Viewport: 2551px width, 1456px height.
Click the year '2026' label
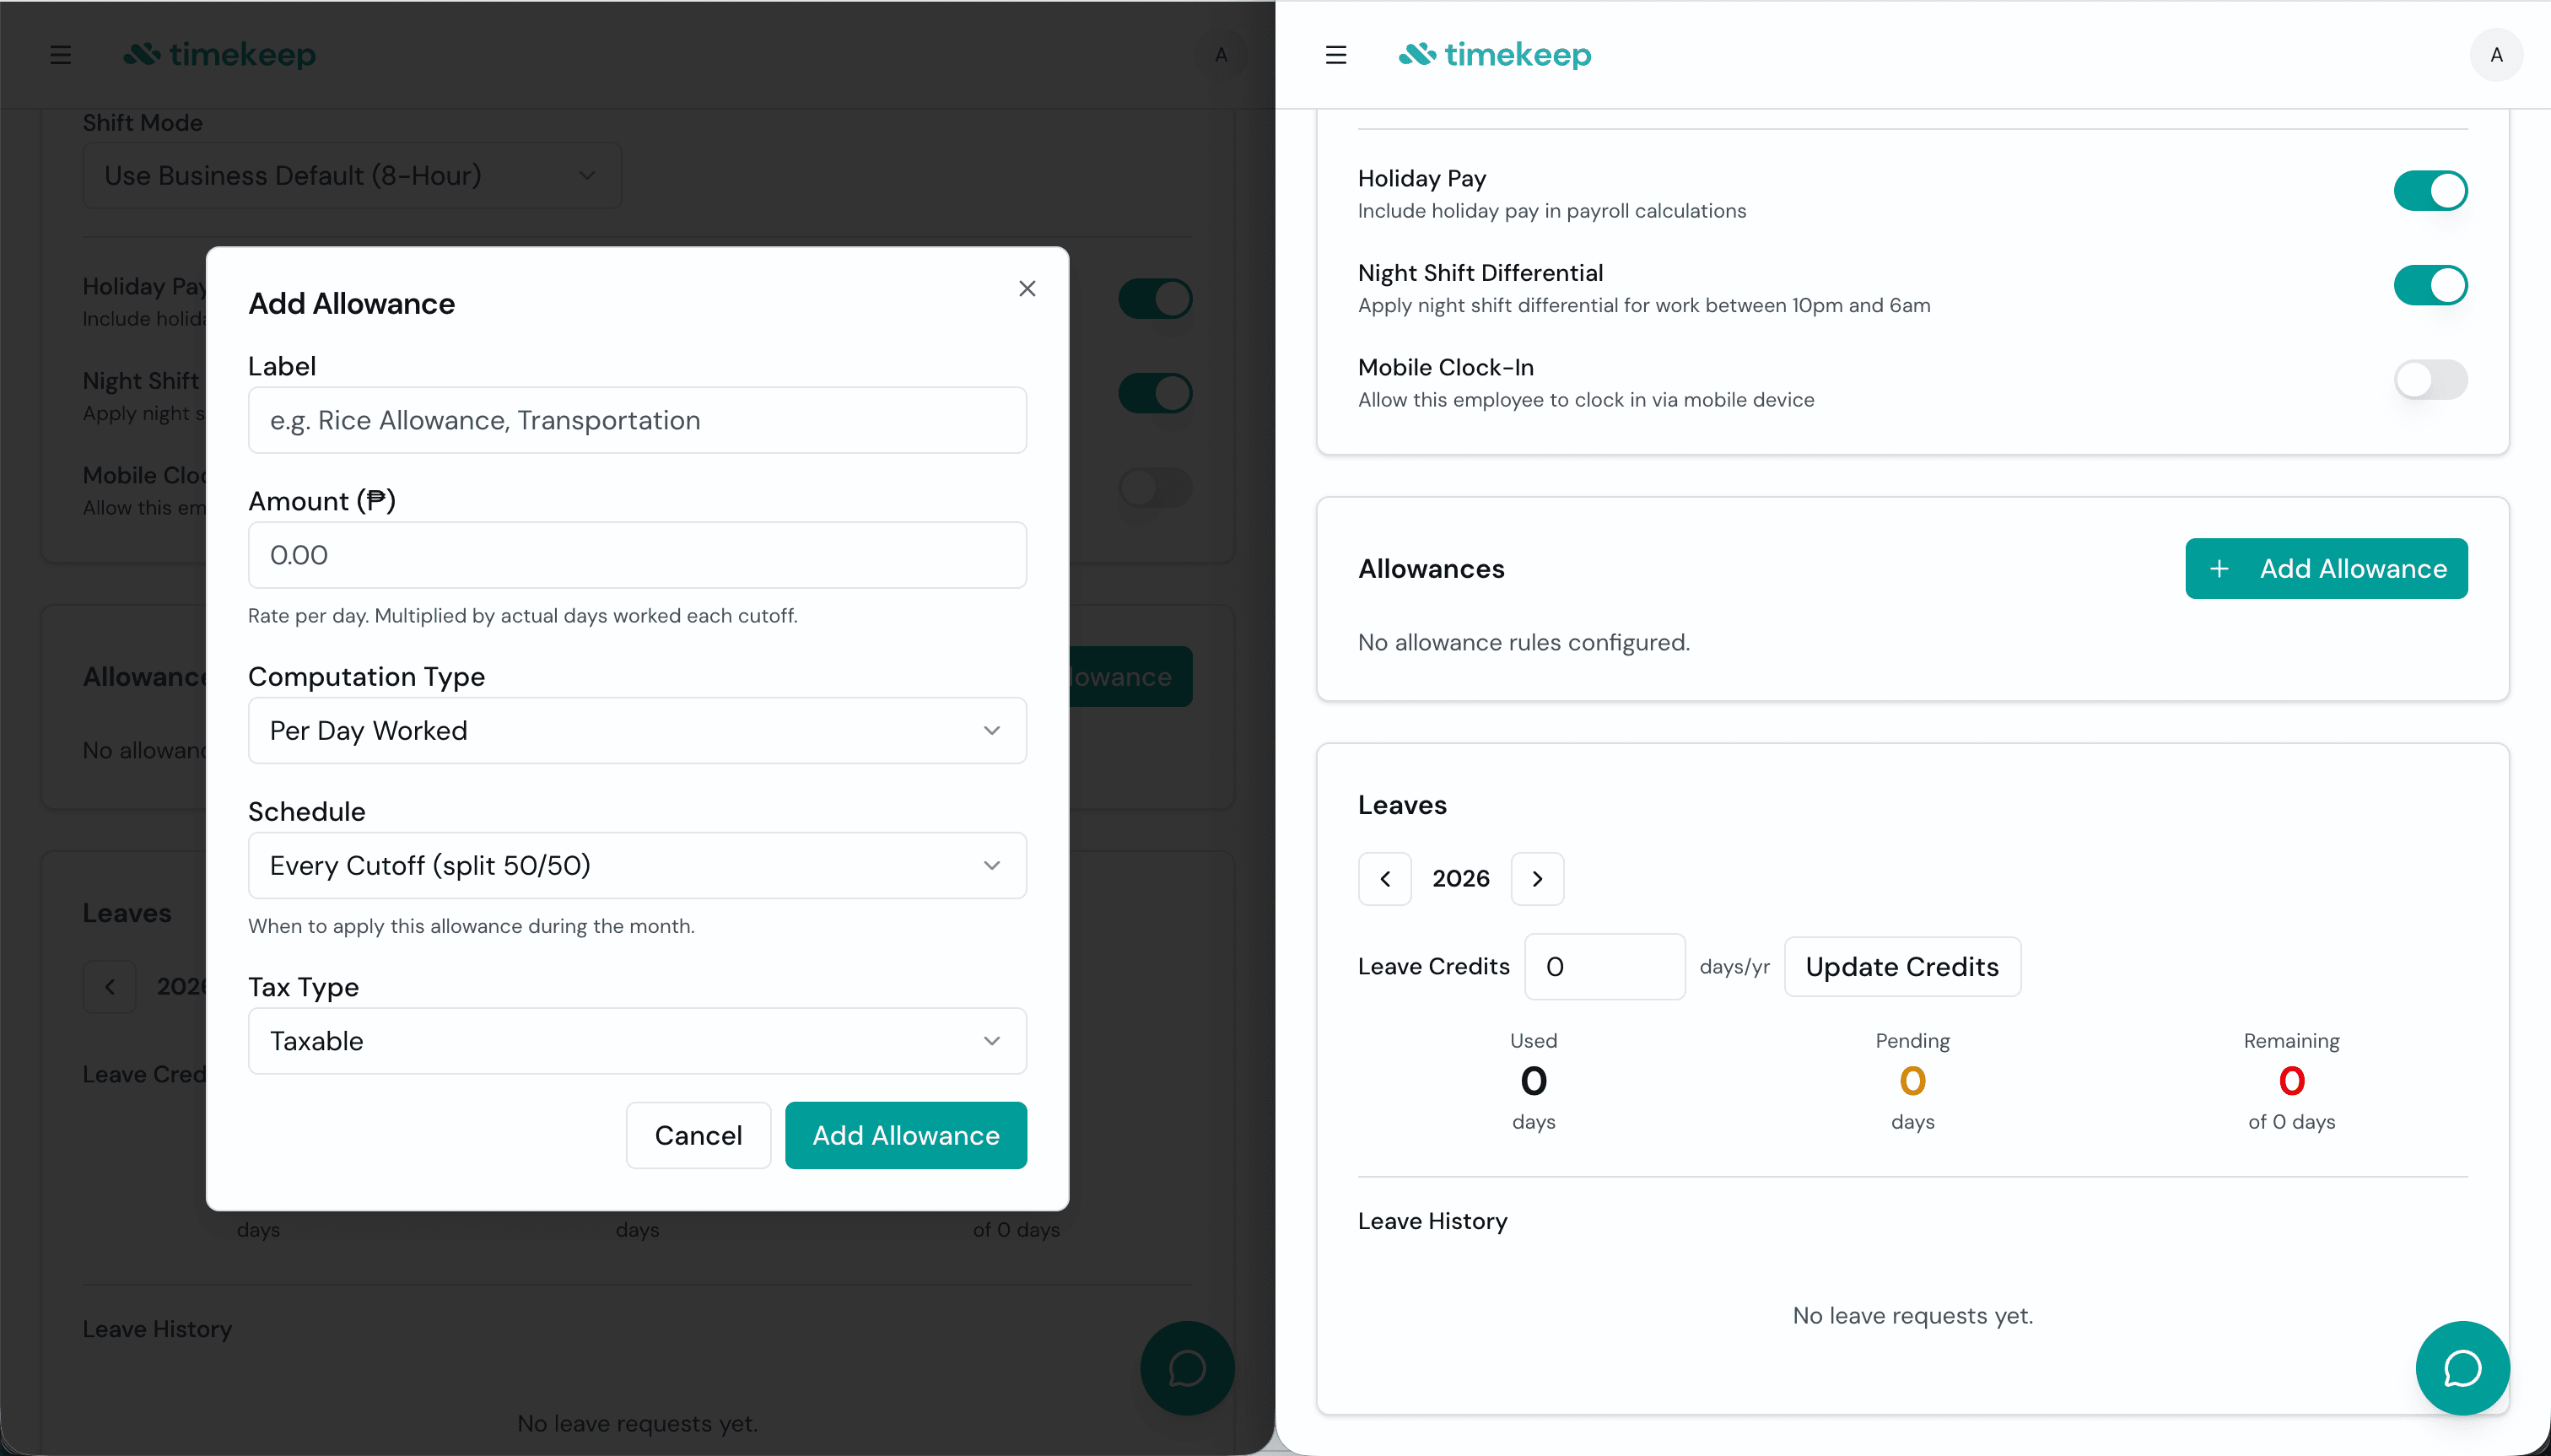(x=1460, y=879)
